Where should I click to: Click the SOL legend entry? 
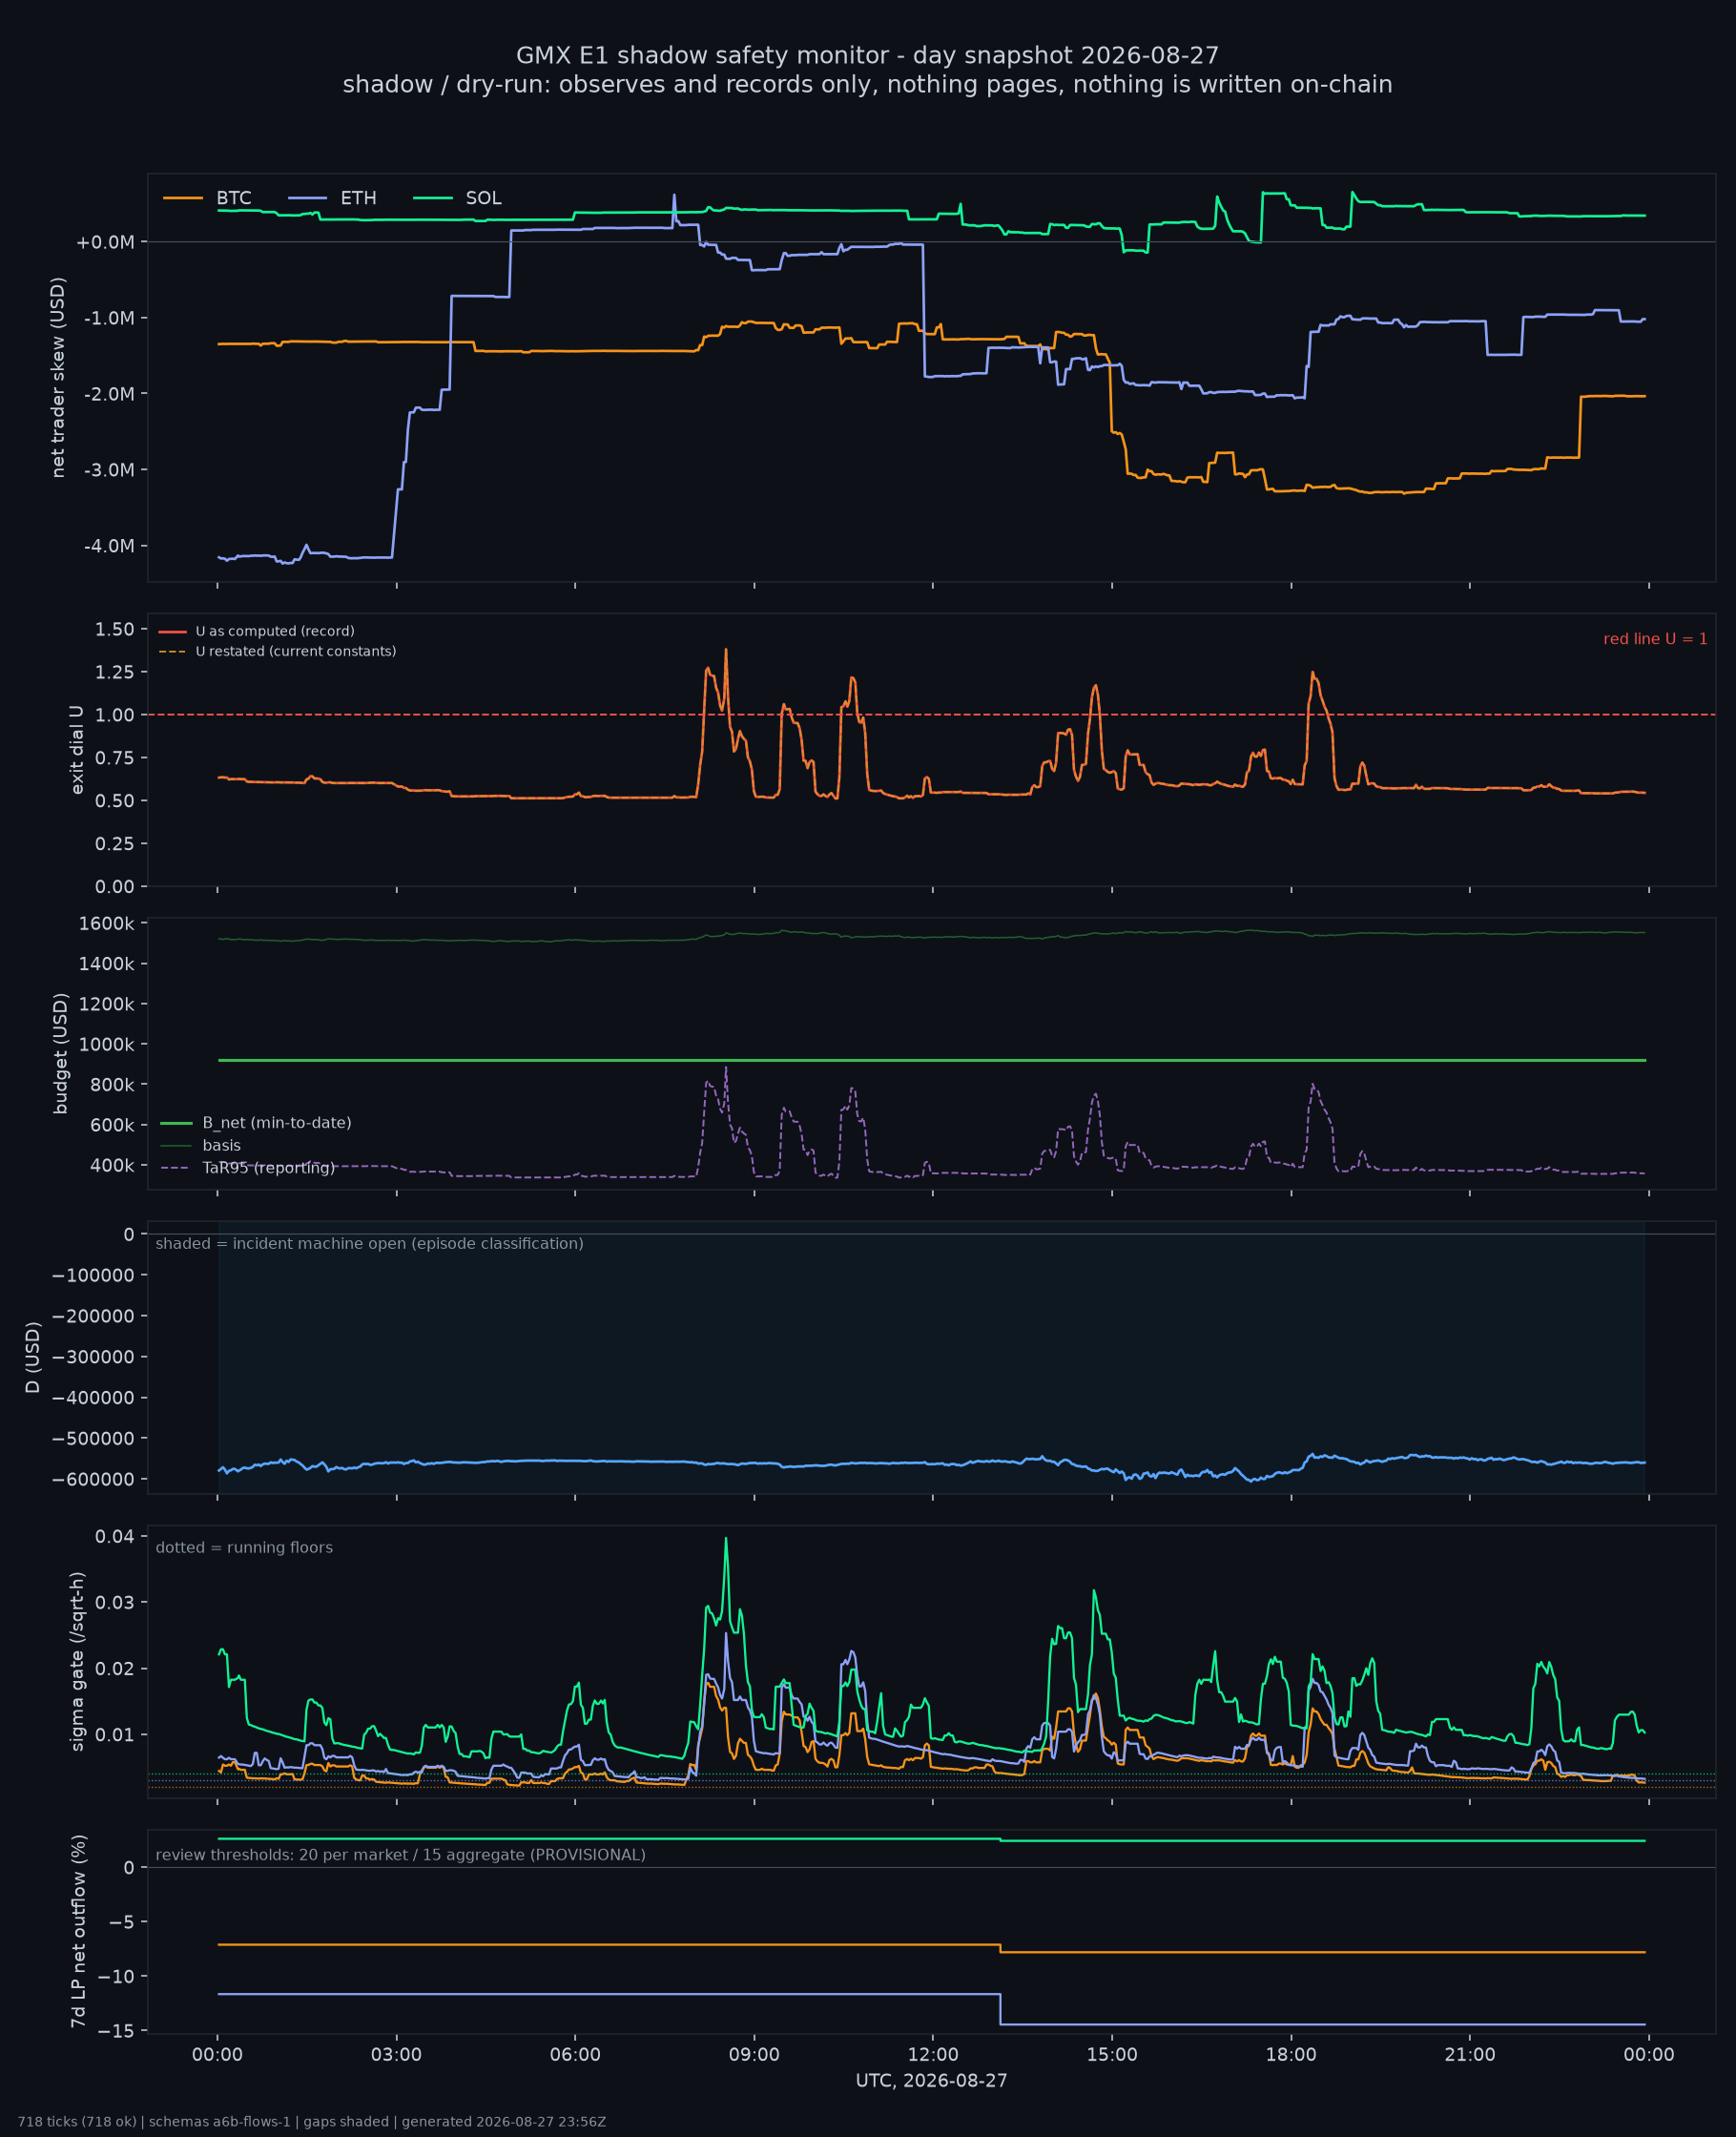pos(457,198)
